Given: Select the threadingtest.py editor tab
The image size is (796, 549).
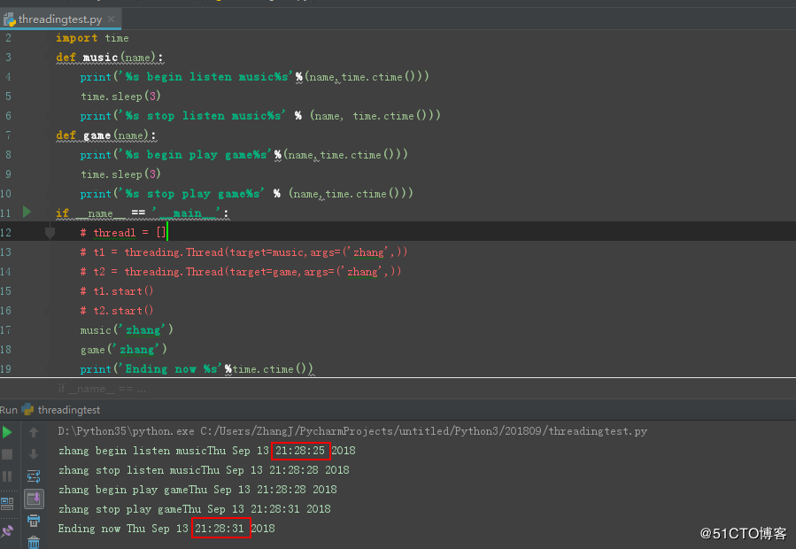Looking at the screenshot, I should pos(60,19).
